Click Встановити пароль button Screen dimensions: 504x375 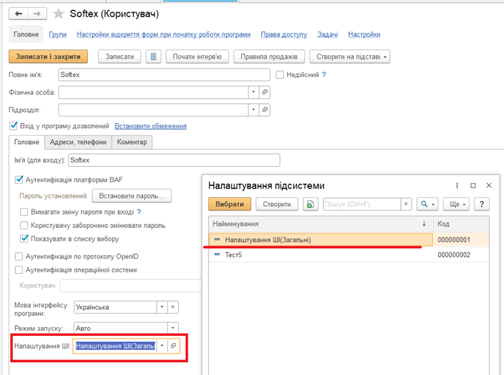click(132, 196)
